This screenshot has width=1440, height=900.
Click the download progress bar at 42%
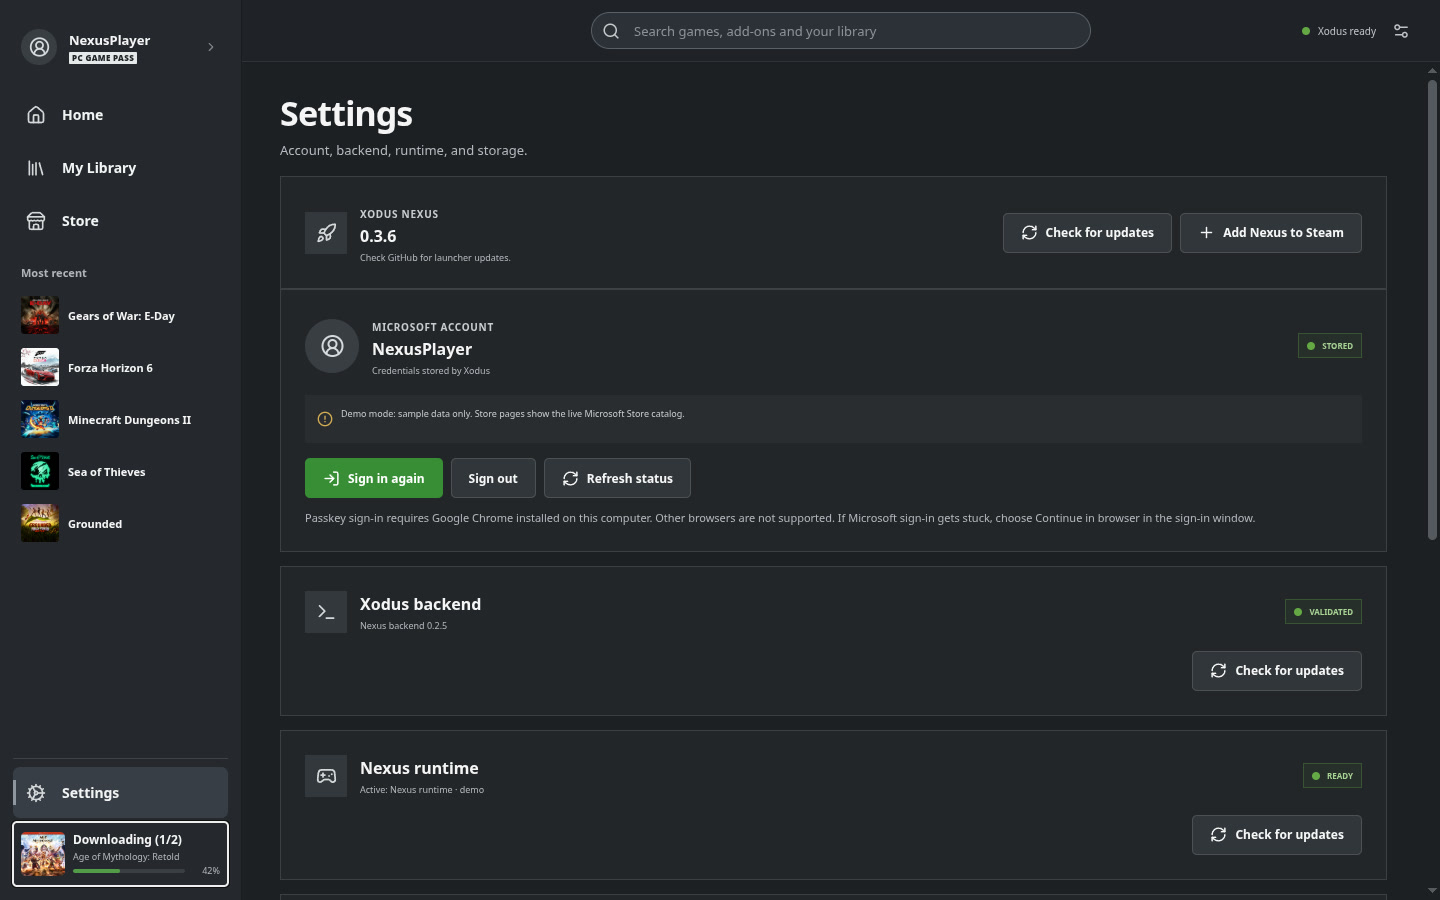[x=129, y=871]
